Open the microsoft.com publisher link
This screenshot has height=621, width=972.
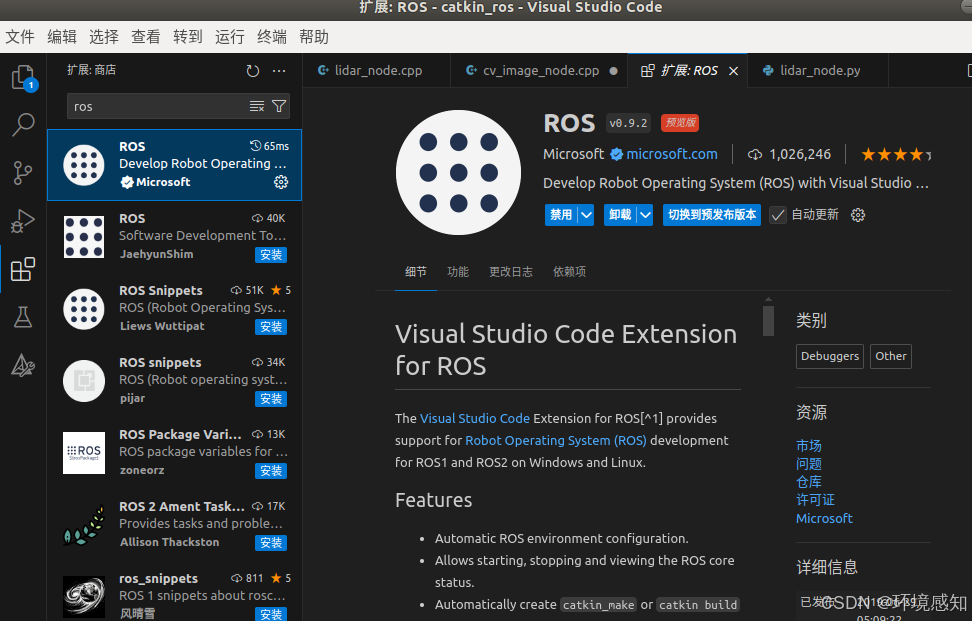(672, 154)
